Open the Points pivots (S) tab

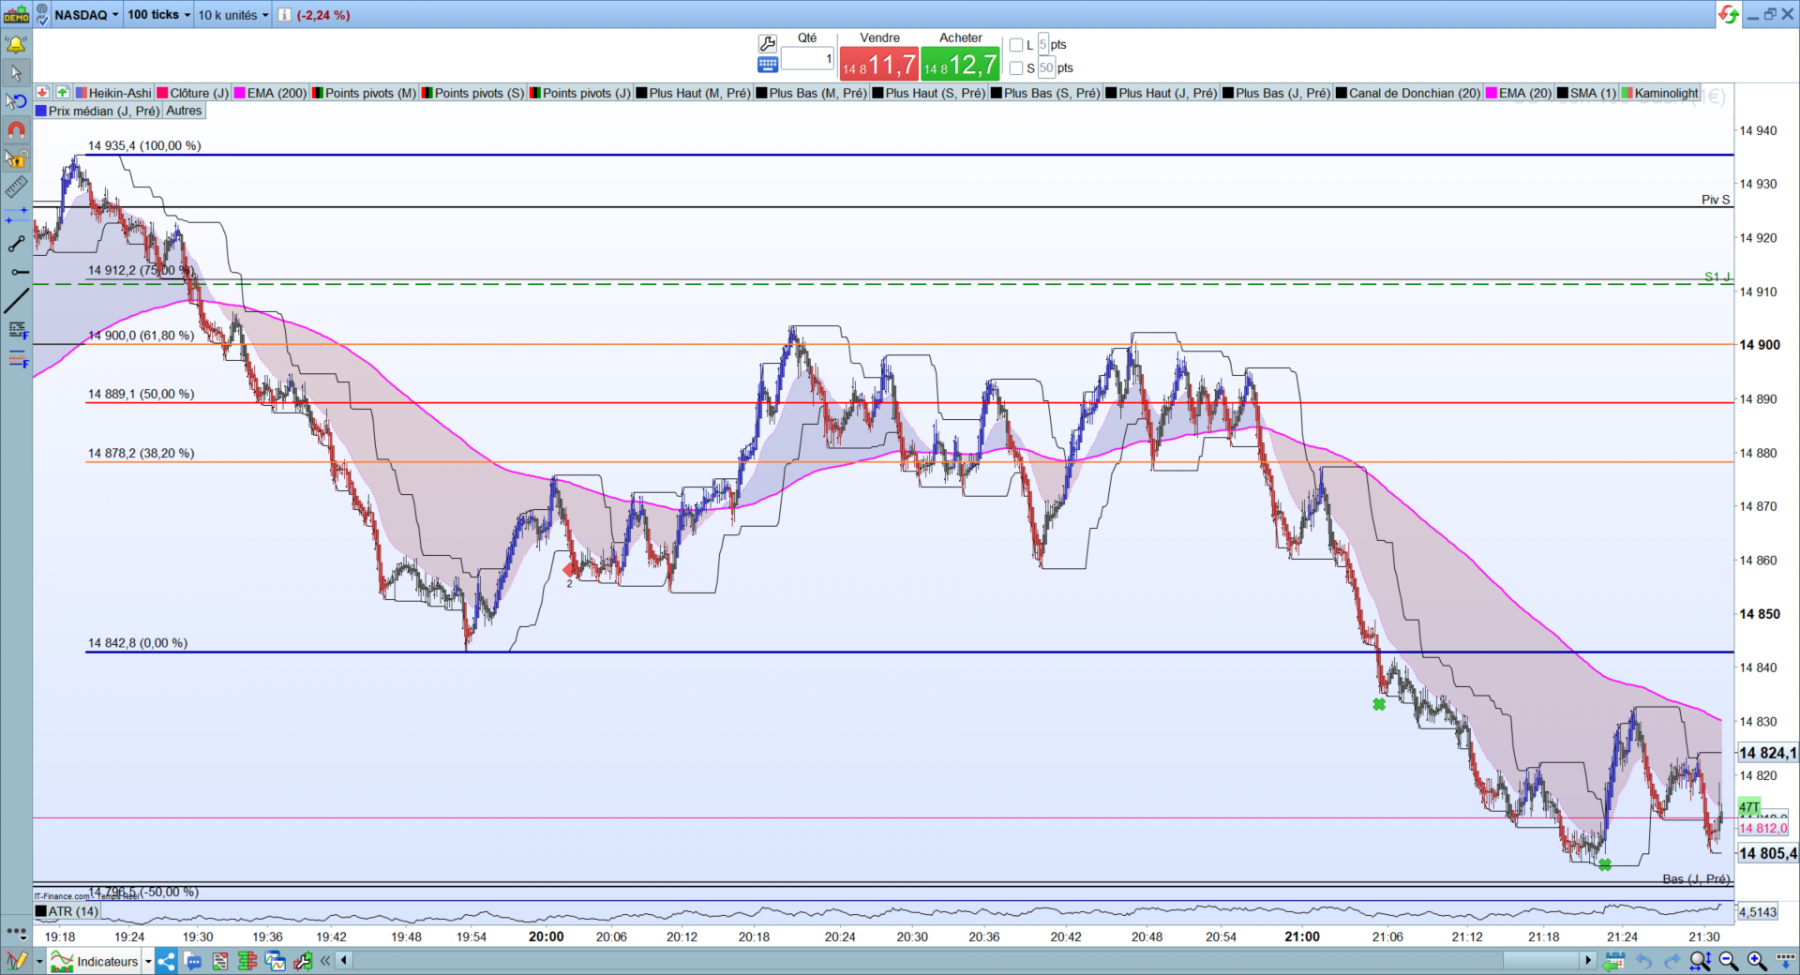(x=473, y=93)
